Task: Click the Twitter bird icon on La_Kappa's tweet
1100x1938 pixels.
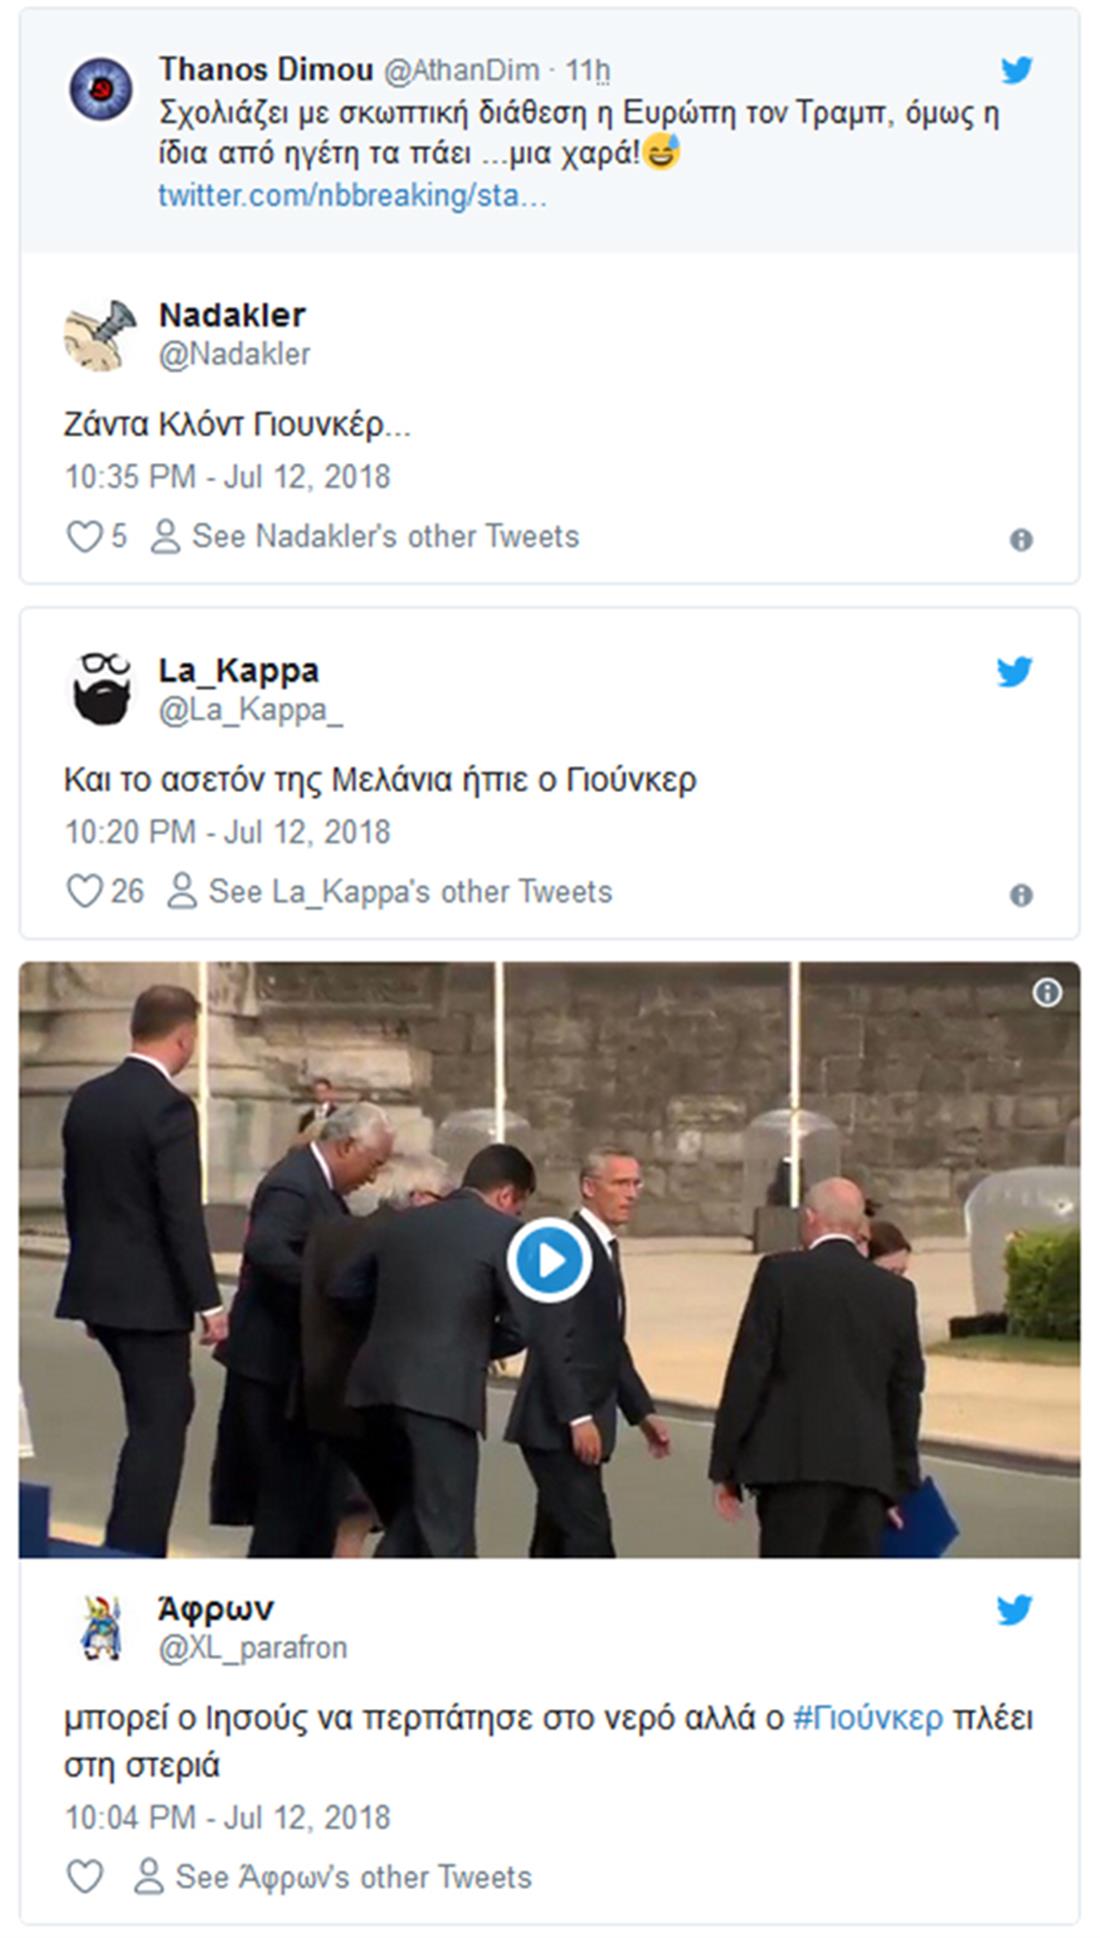Action: point(1013,672)
